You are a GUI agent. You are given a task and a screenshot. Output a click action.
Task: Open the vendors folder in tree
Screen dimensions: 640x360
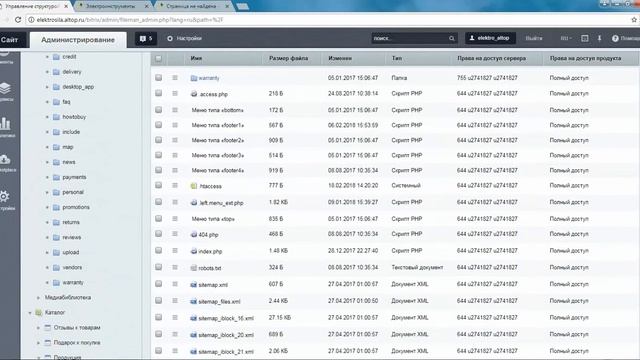(x=72, y=267)
